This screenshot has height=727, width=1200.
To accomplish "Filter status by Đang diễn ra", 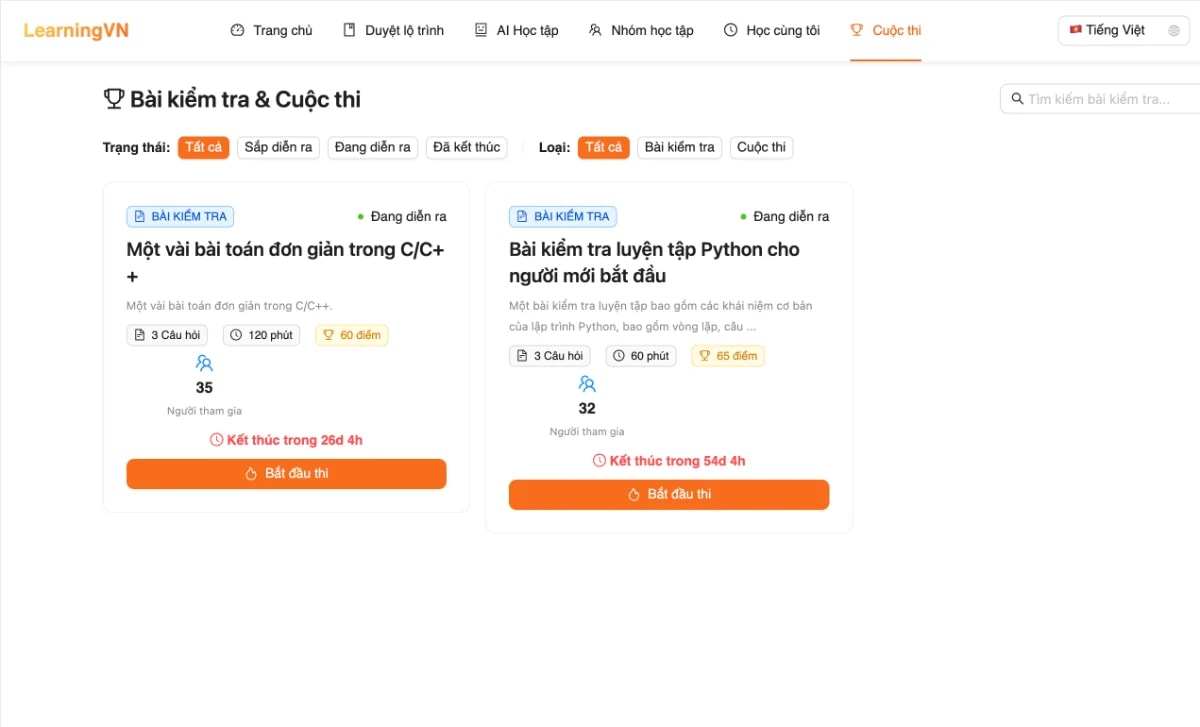I will pos(373,147).
